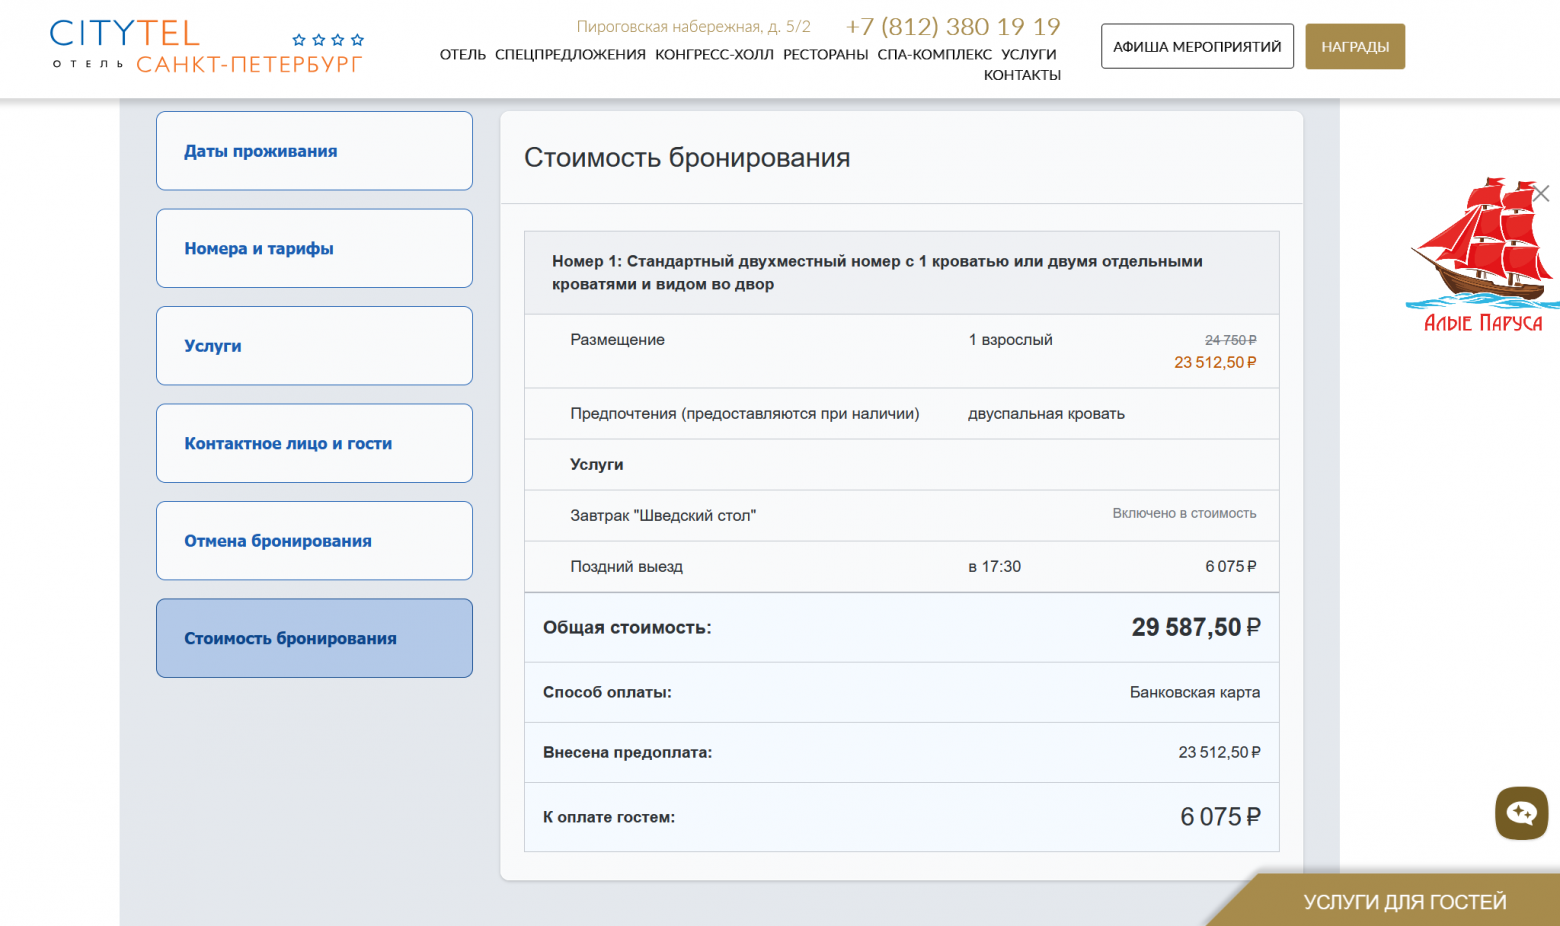This screenshot has height=926, width=1560.
Task: Click the К оплате гостем amount 6 075 ₽
Action: 1220,817
